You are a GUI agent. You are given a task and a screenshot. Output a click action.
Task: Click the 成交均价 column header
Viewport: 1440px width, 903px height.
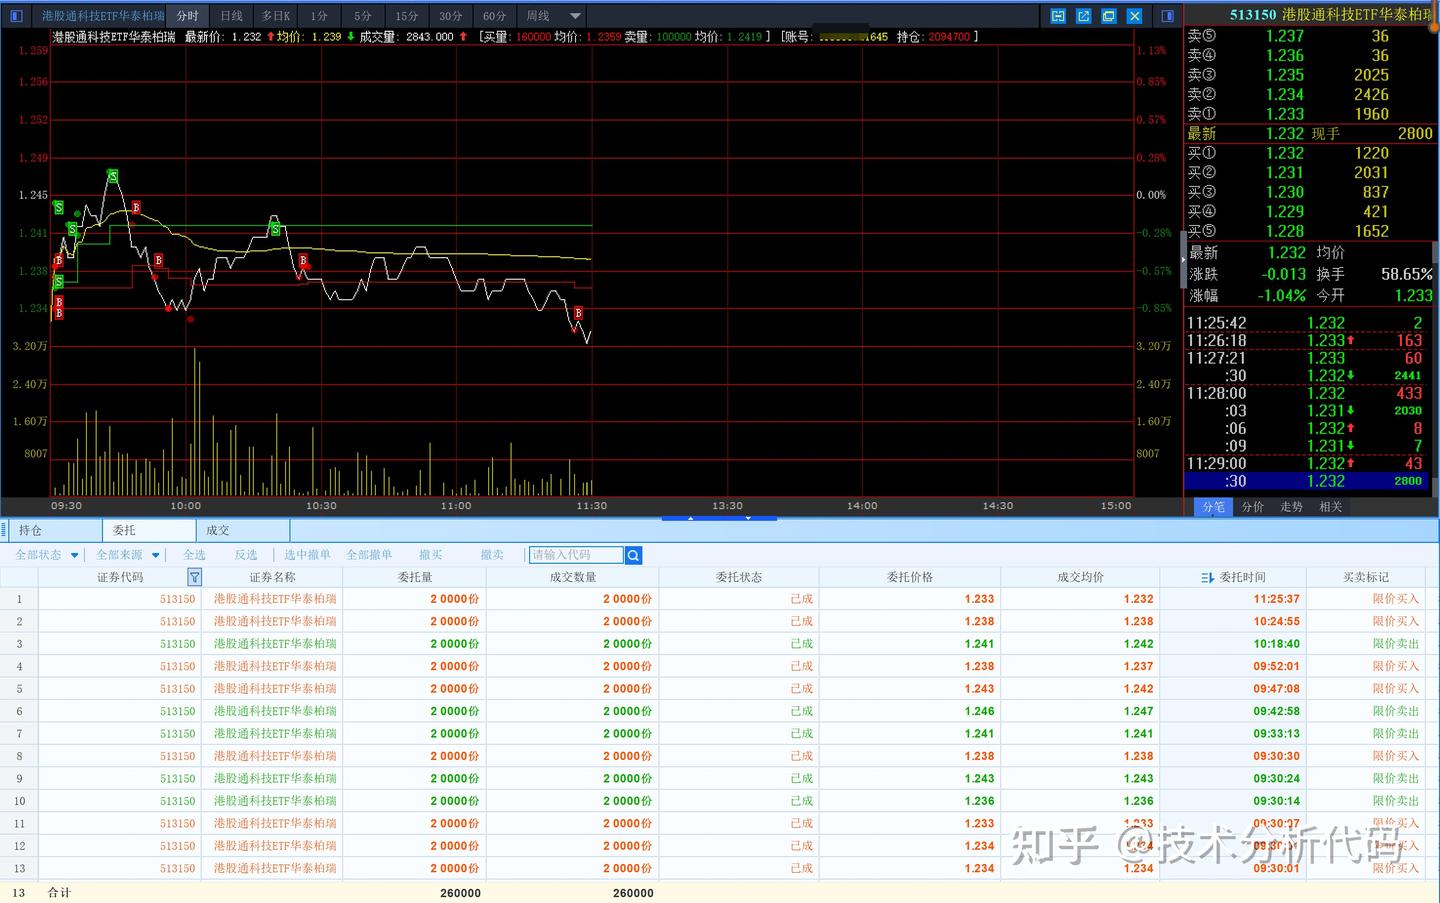(x=1081, y=577)
